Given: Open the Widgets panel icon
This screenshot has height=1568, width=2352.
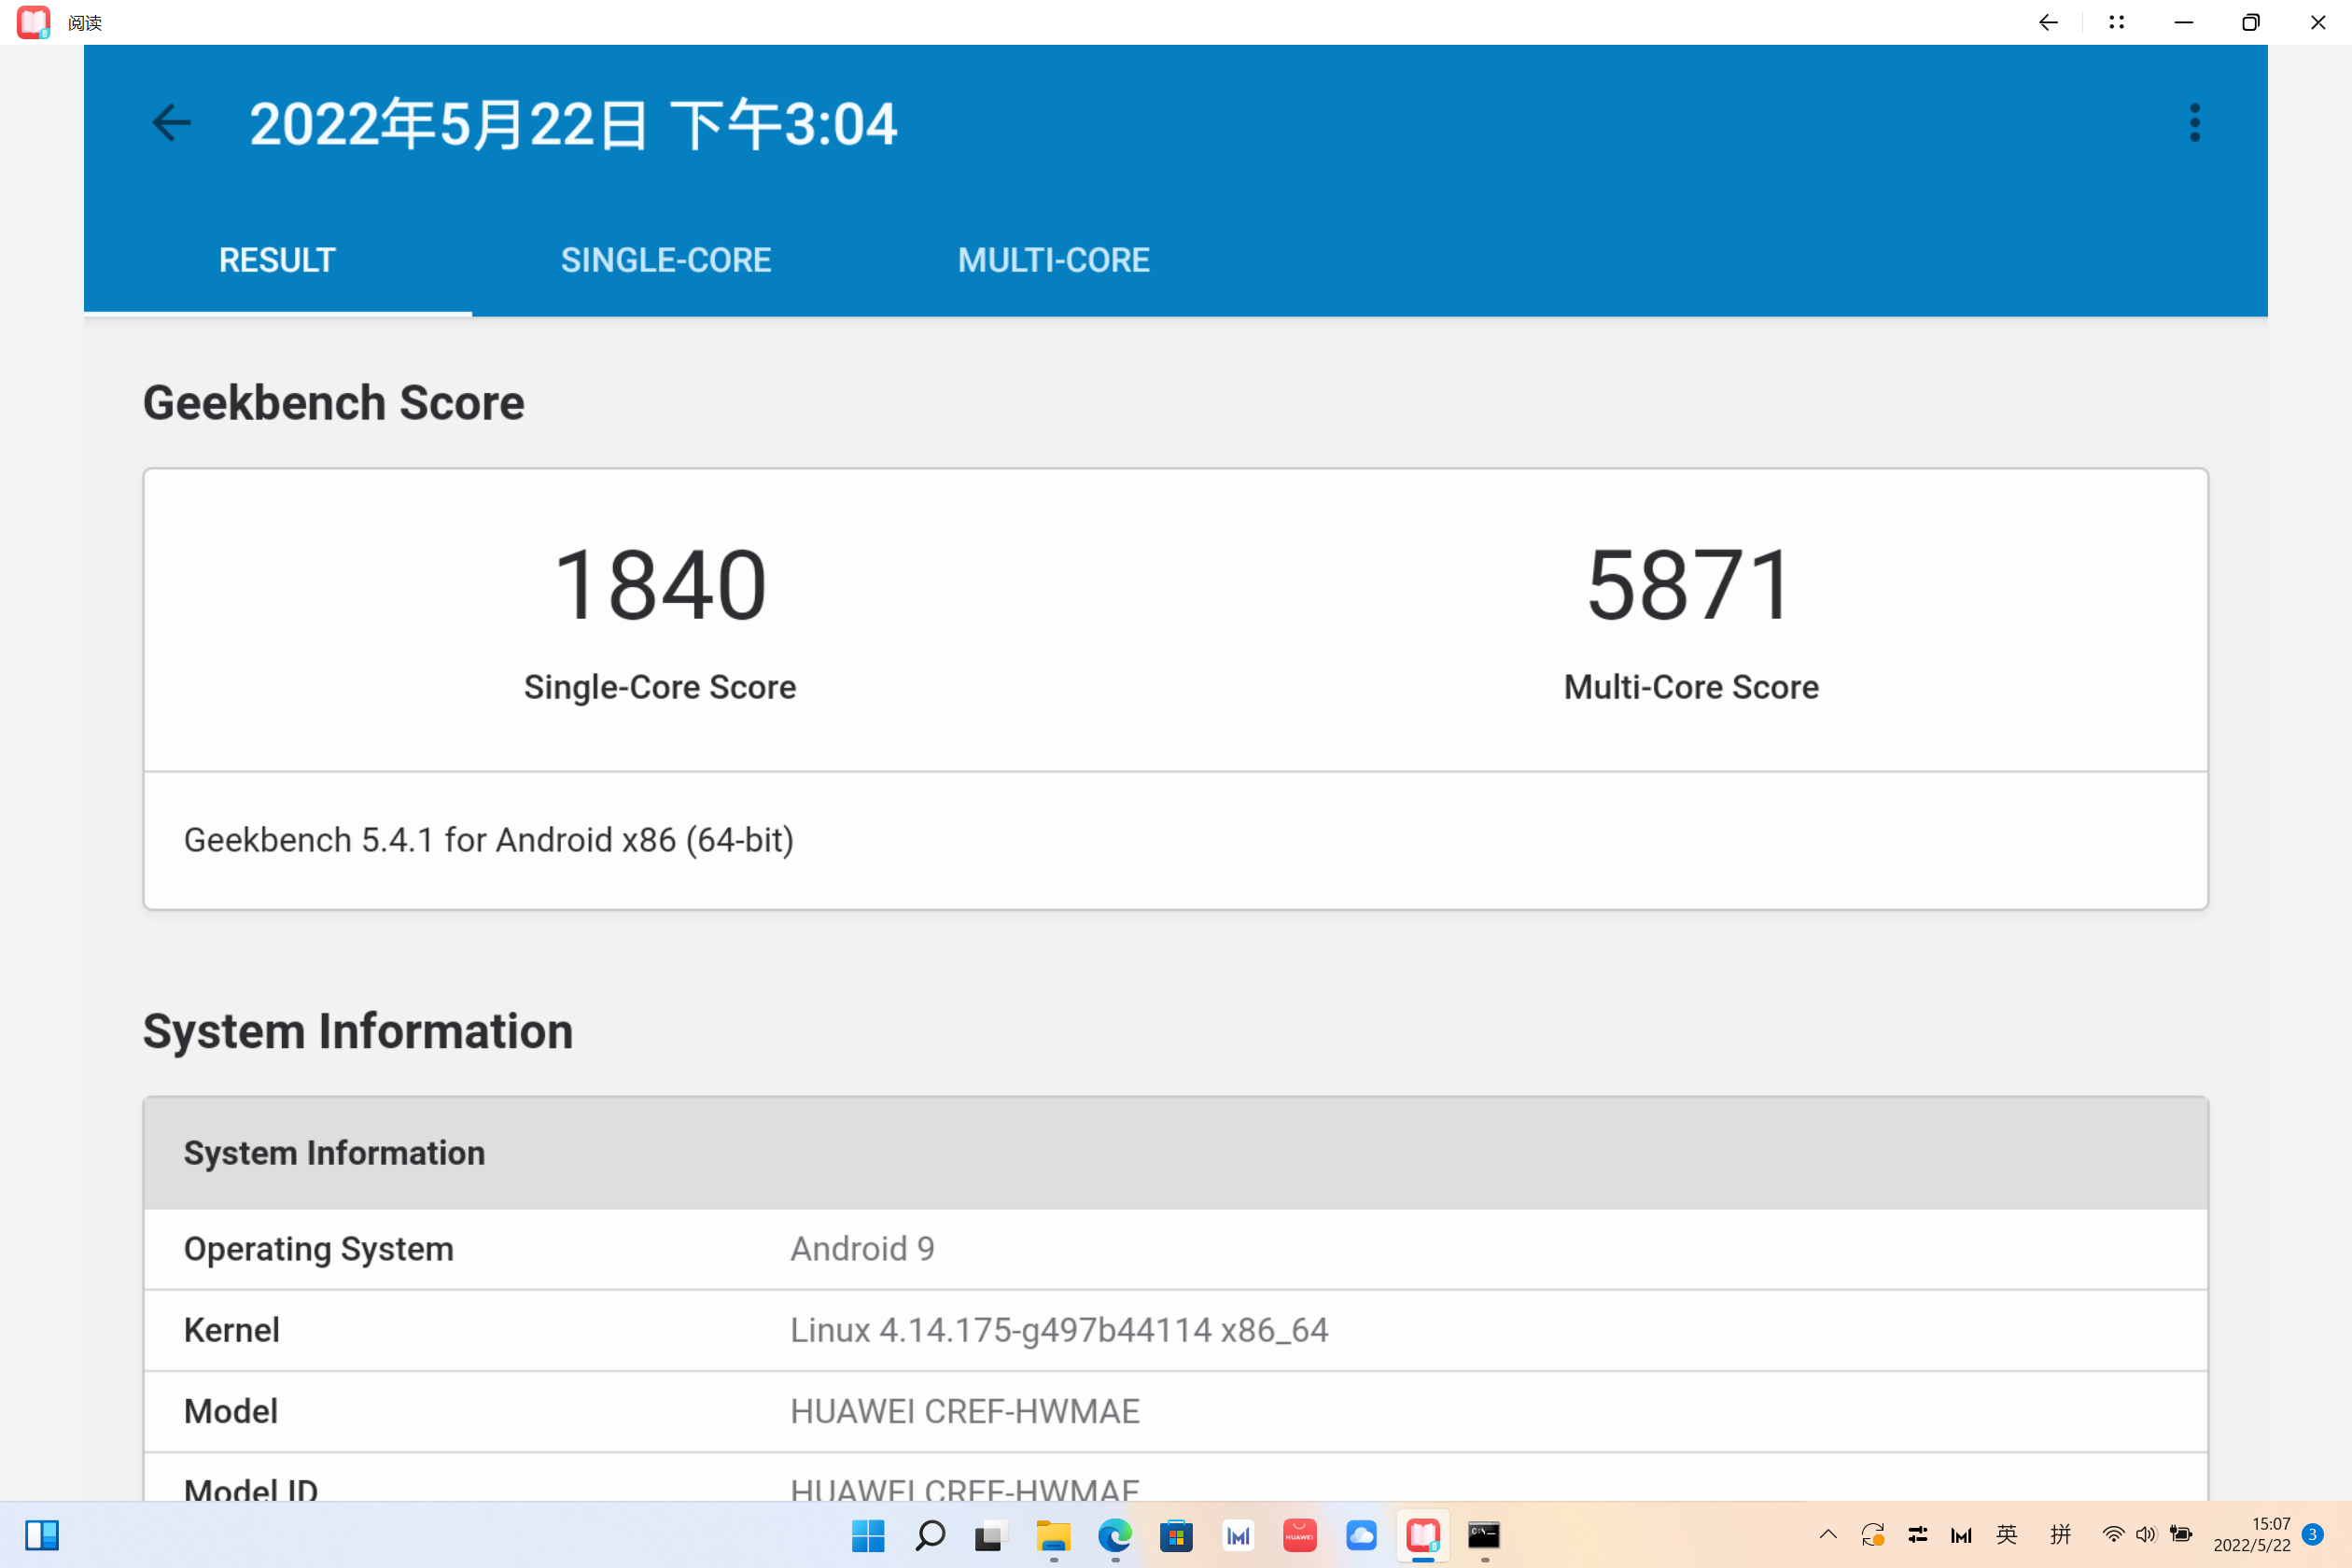Looking at the screenshot, I should (42, 1535).
